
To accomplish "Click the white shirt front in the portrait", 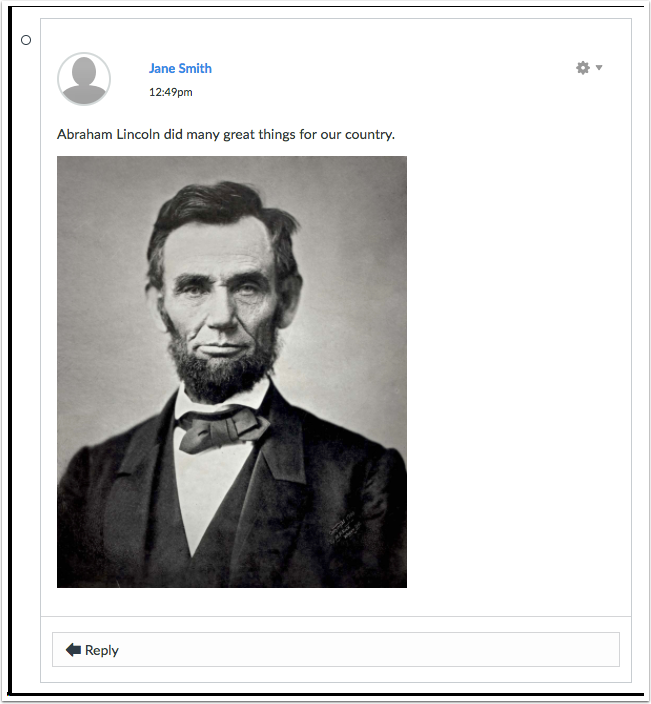I will 207,494.
